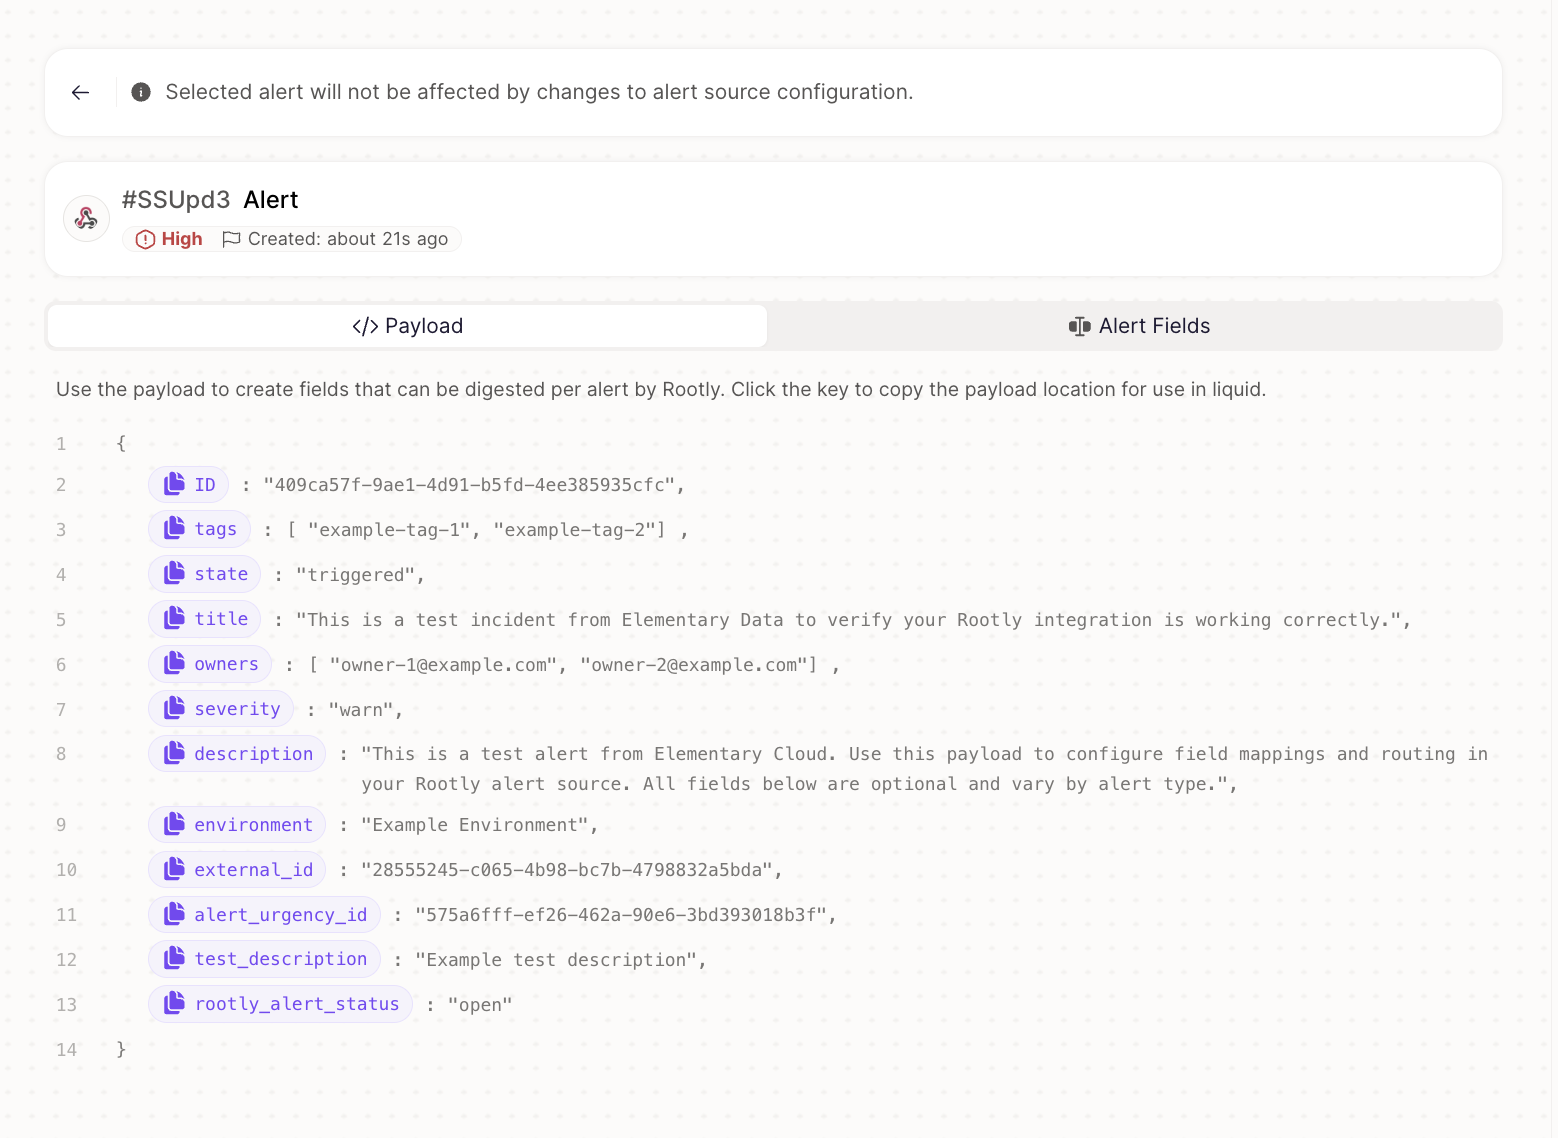Click the "example-tag-1" value
This screenshot has width=1558, height=1138.
[389, 530]
